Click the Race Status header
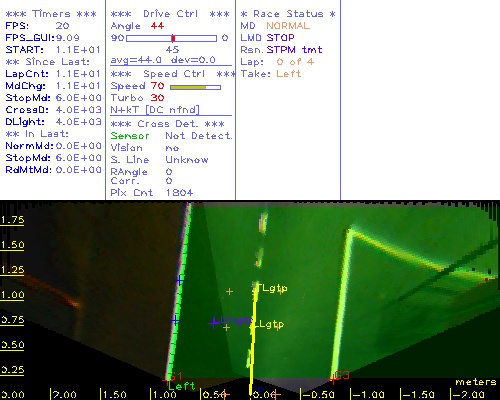This screenshot has width=500, height=400. click(288, 14)
